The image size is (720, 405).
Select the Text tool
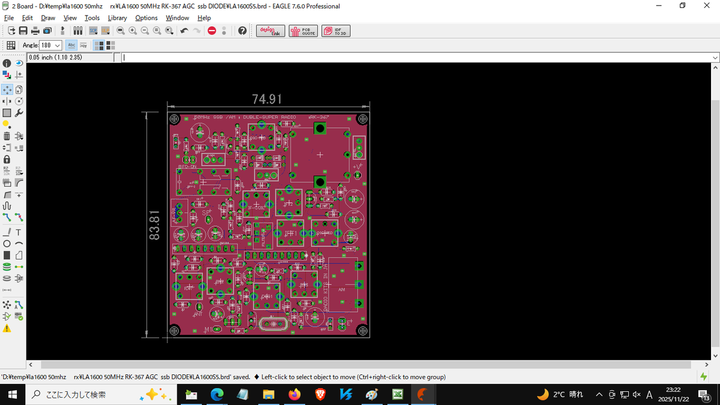coord(20,232)
